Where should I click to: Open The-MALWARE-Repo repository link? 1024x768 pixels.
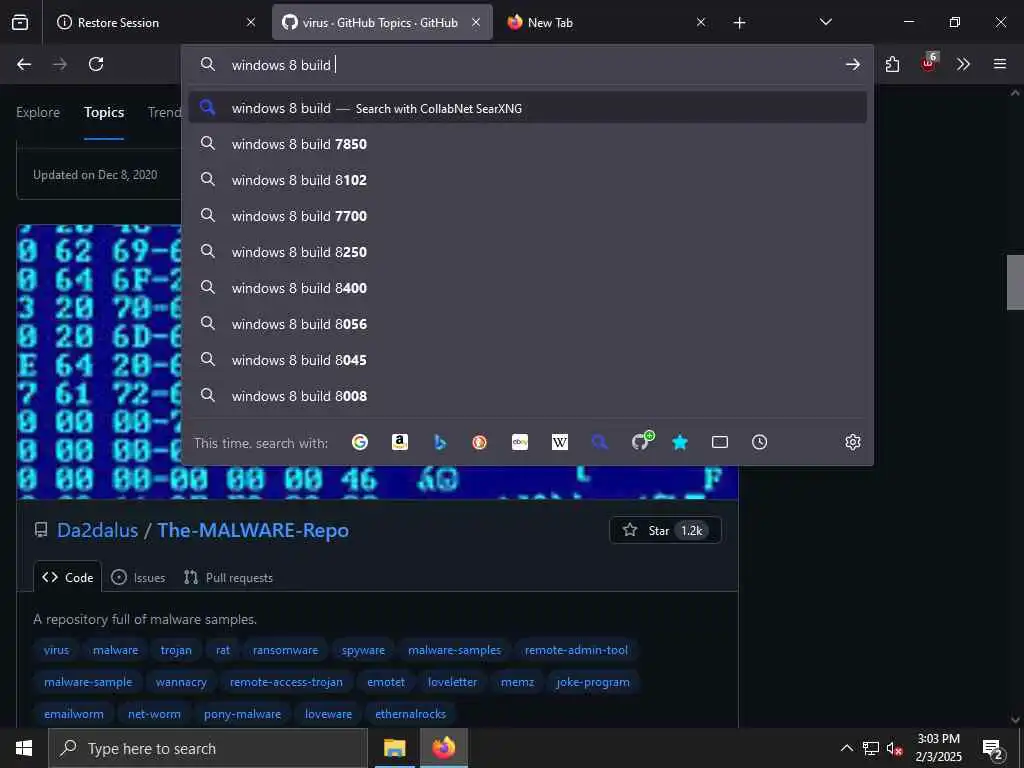coord(253,530)
